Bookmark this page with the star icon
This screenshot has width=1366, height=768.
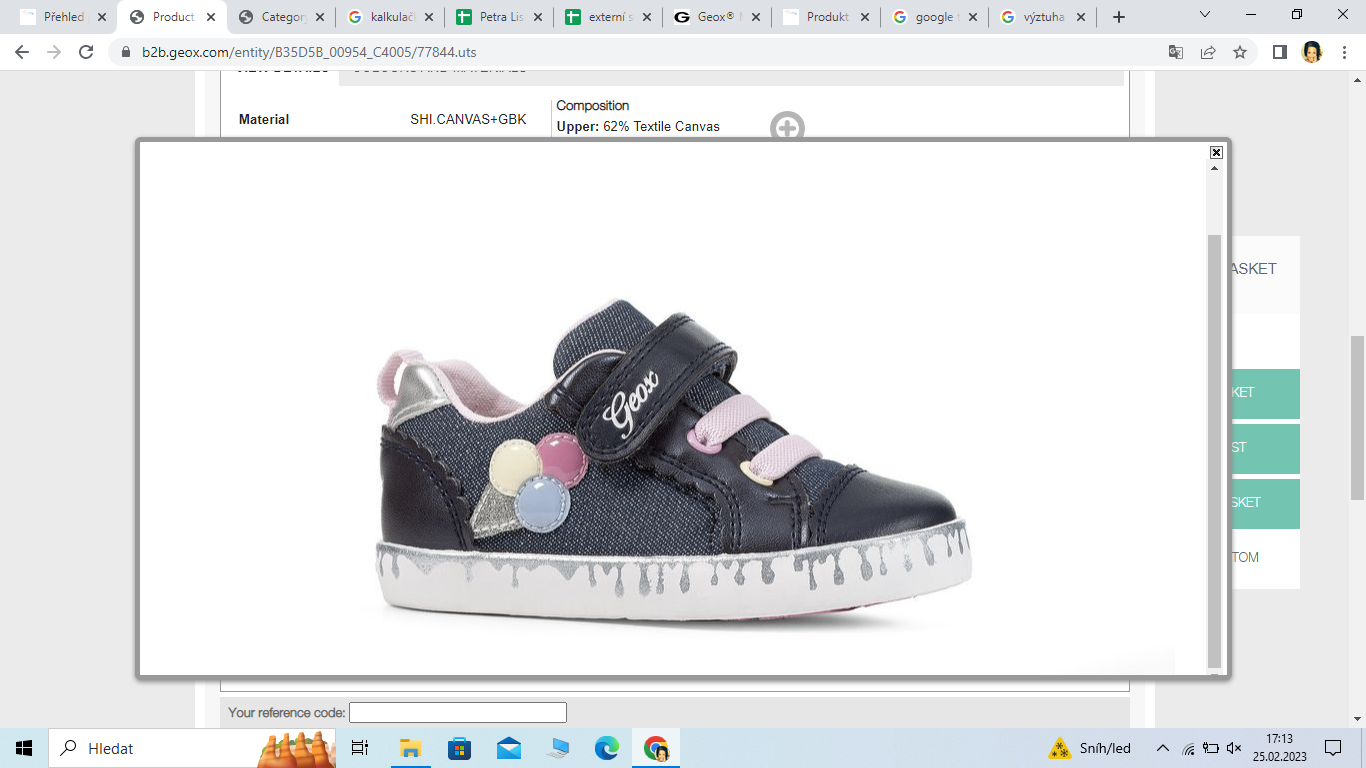tap(1240, 52)
